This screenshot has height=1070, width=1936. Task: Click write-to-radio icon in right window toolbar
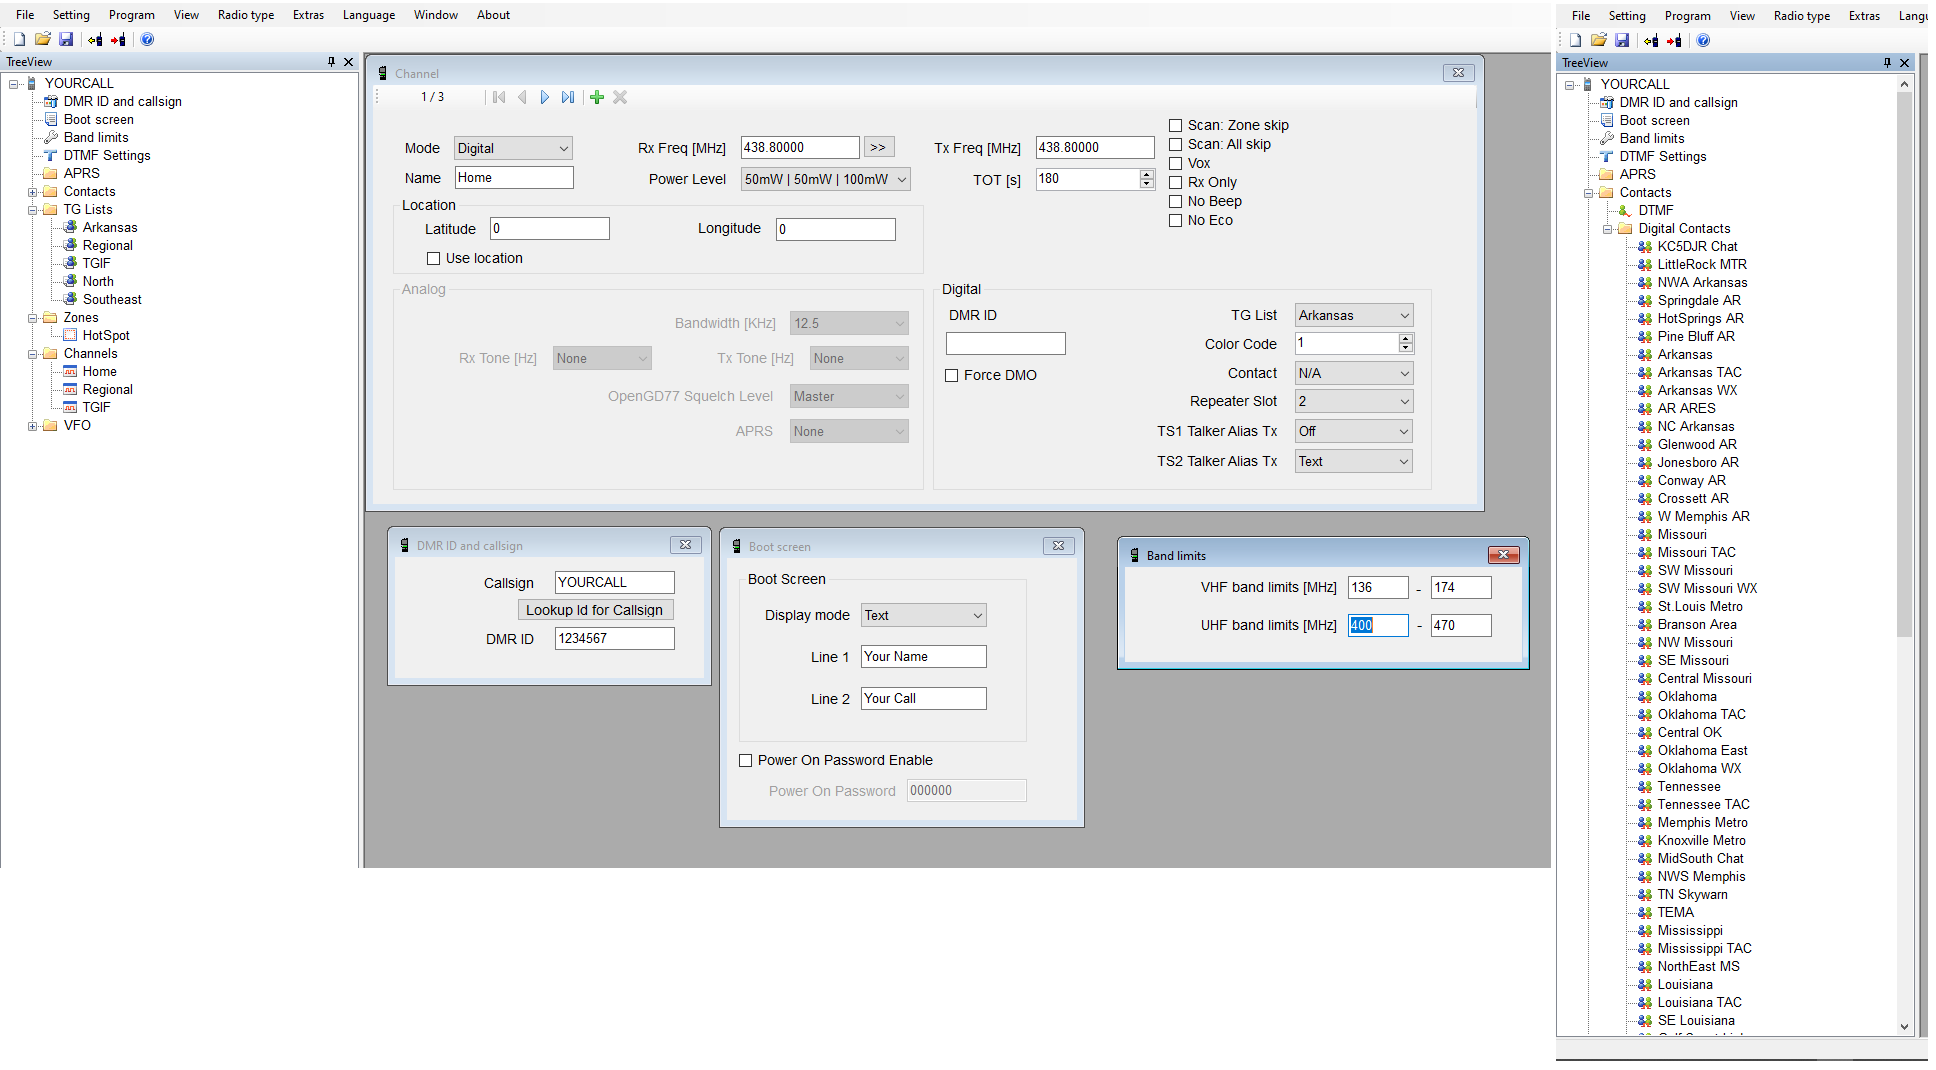coord(1674,40)
